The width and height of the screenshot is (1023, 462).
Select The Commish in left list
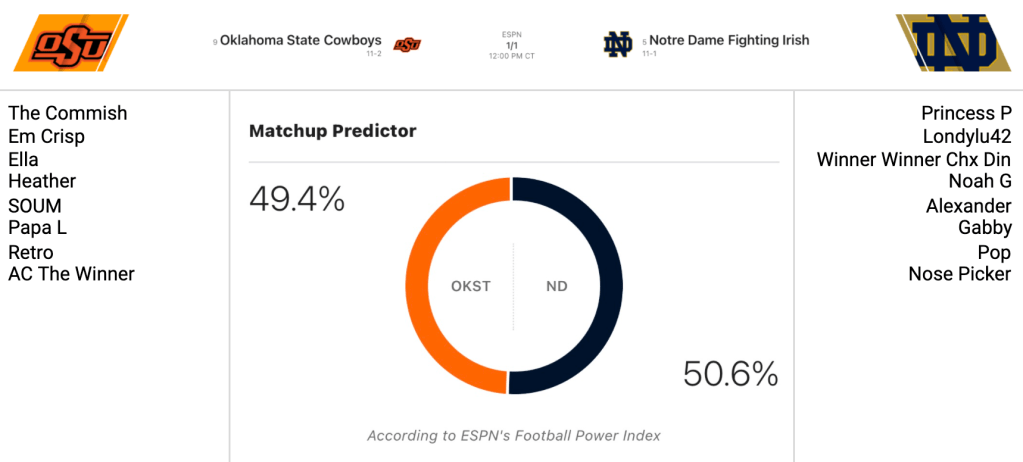[x=68, y=113]
